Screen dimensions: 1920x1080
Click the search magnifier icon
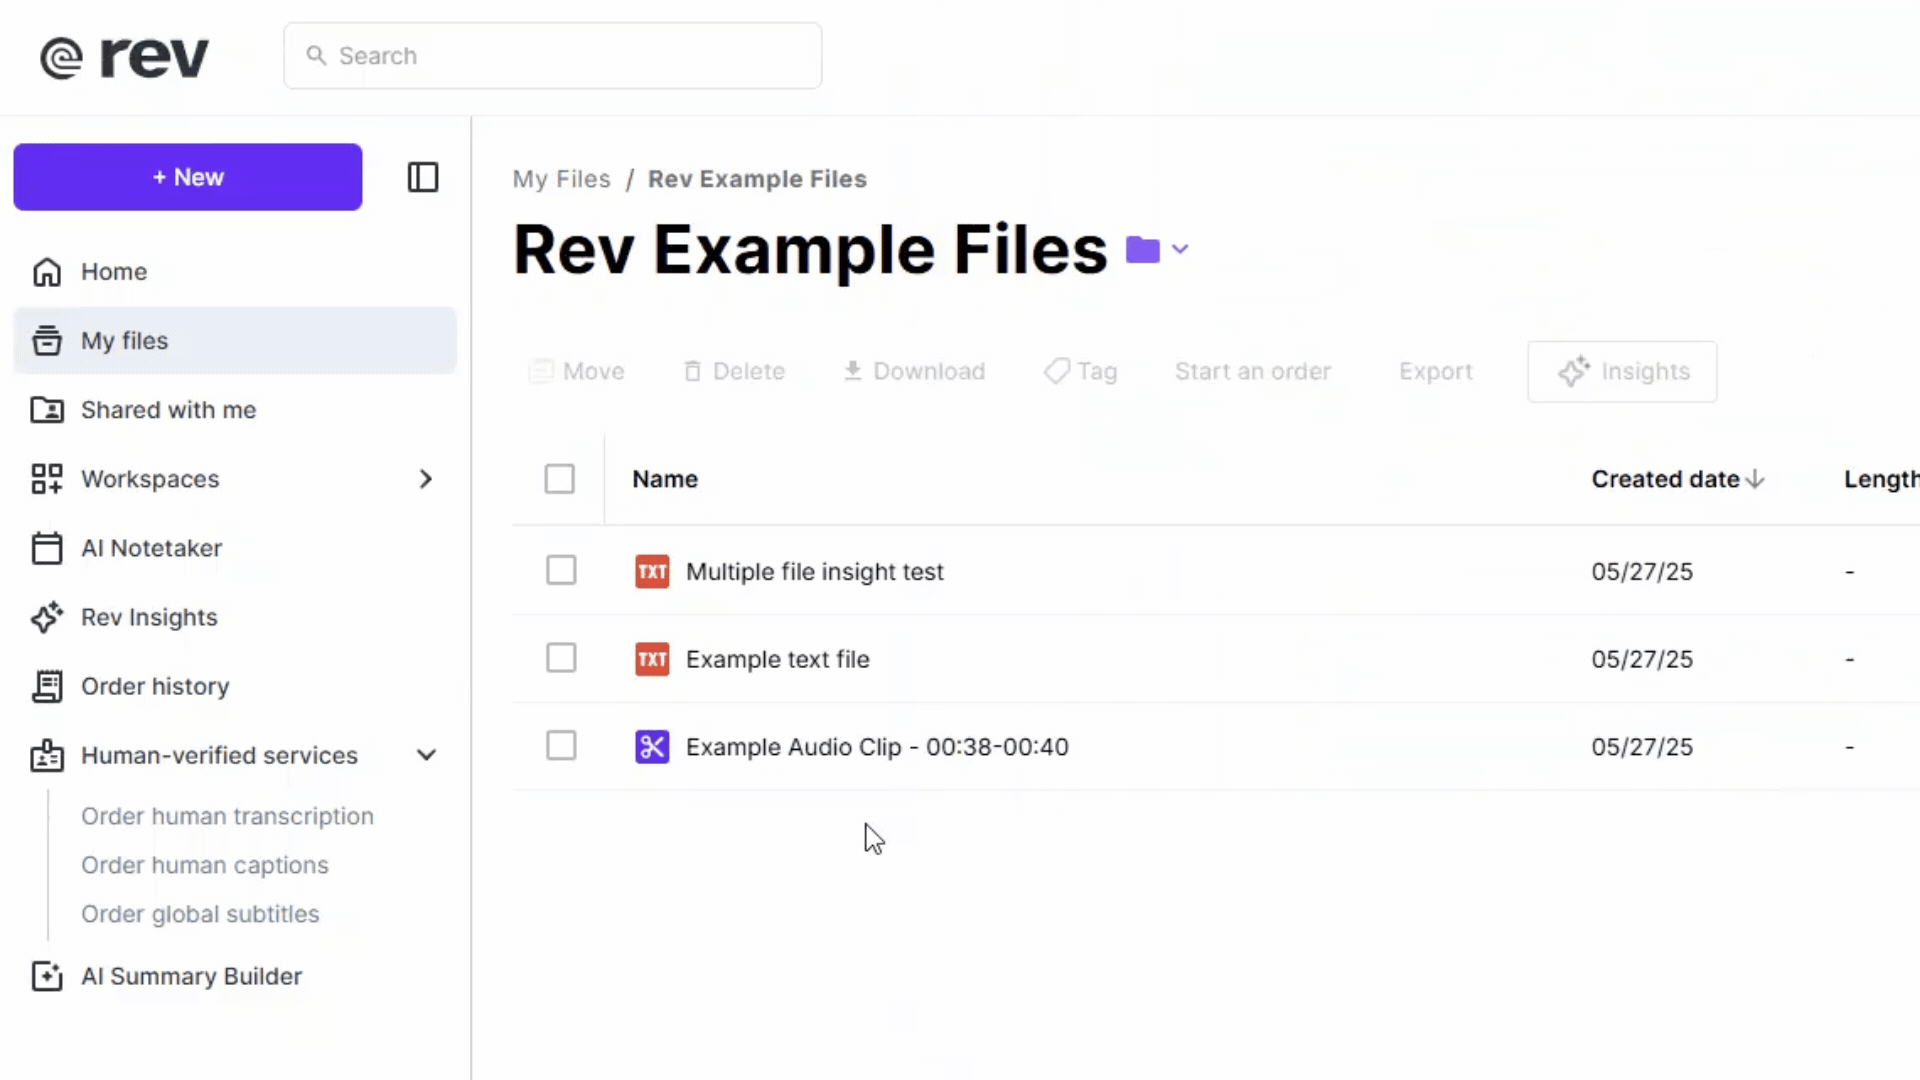point(316,55)
